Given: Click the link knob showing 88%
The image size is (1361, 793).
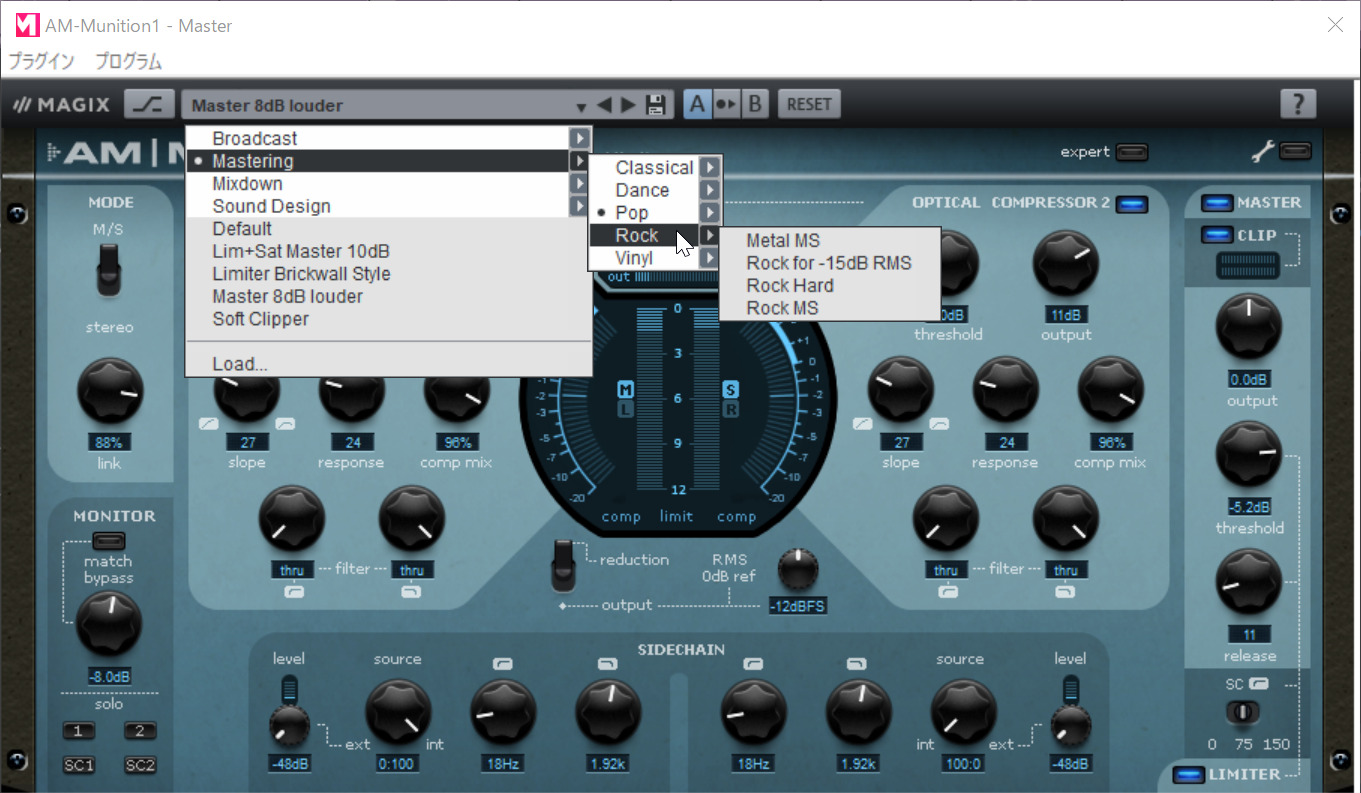Looking at the screenshot, I should tap(110, 392).
